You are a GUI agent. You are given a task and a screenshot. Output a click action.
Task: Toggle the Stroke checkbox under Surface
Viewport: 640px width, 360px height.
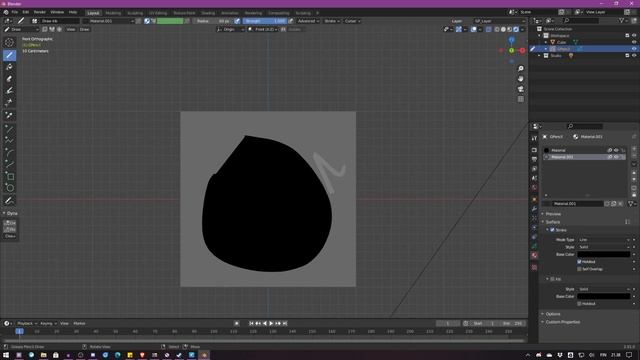552,230
